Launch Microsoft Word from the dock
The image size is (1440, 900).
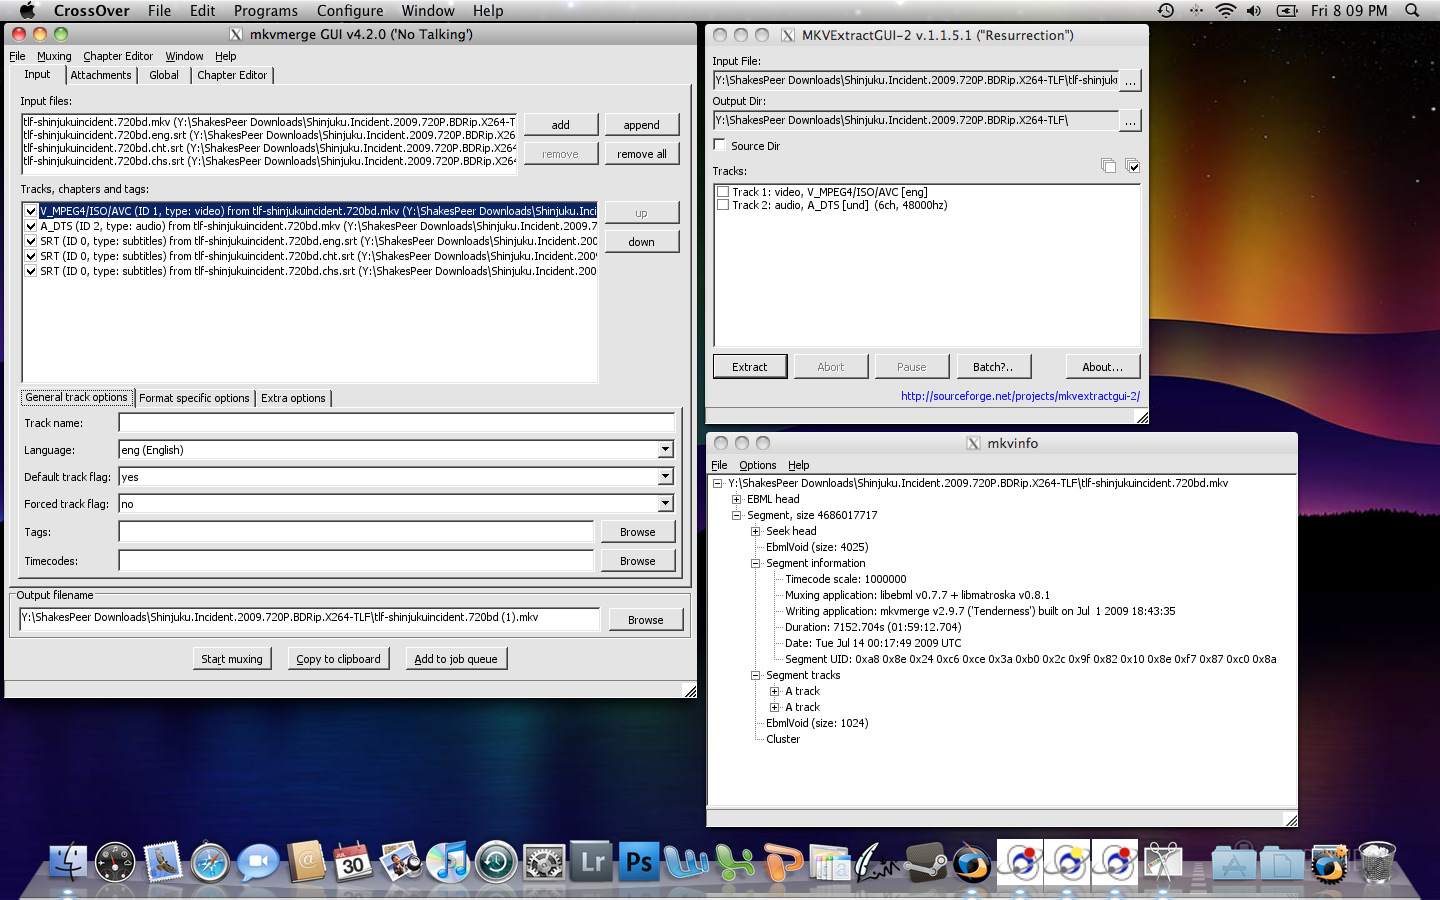[x=687, y=862]
